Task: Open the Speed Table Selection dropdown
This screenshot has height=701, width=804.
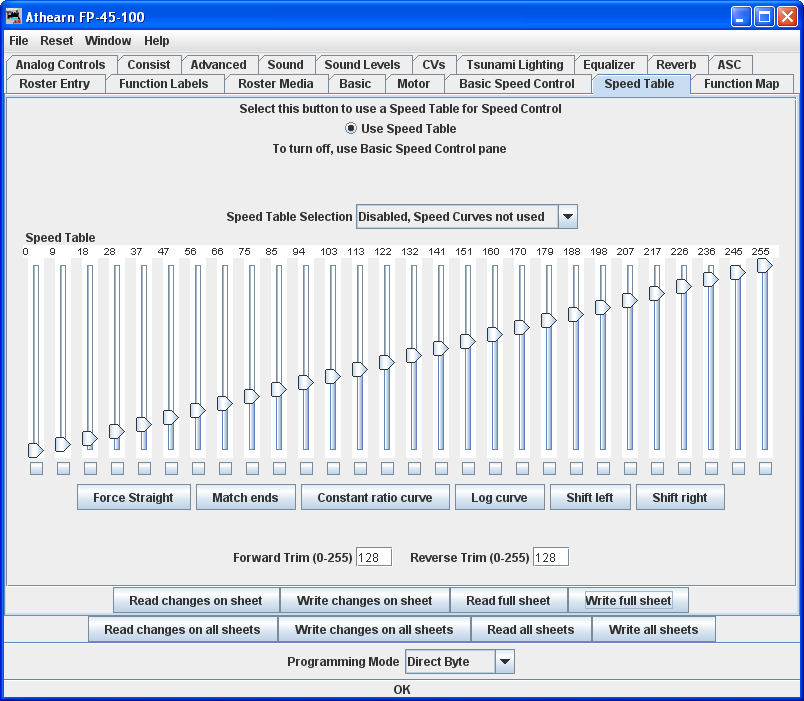Action: (567, 217)
